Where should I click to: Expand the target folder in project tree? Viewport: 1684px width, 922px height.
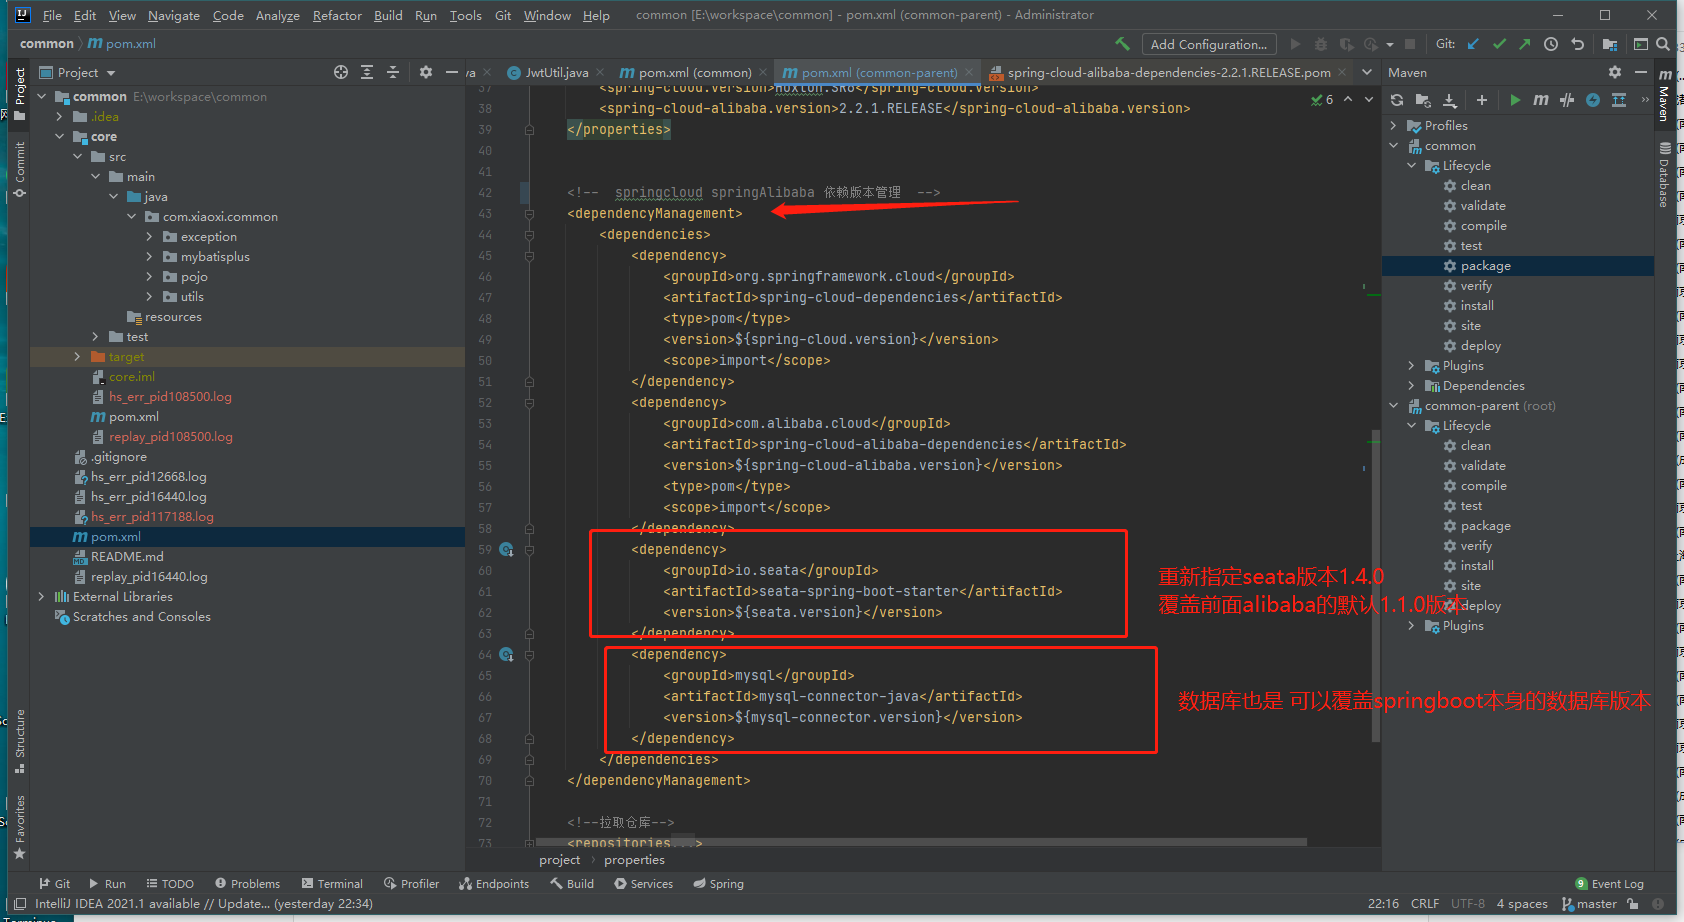[x=78, y=357]
